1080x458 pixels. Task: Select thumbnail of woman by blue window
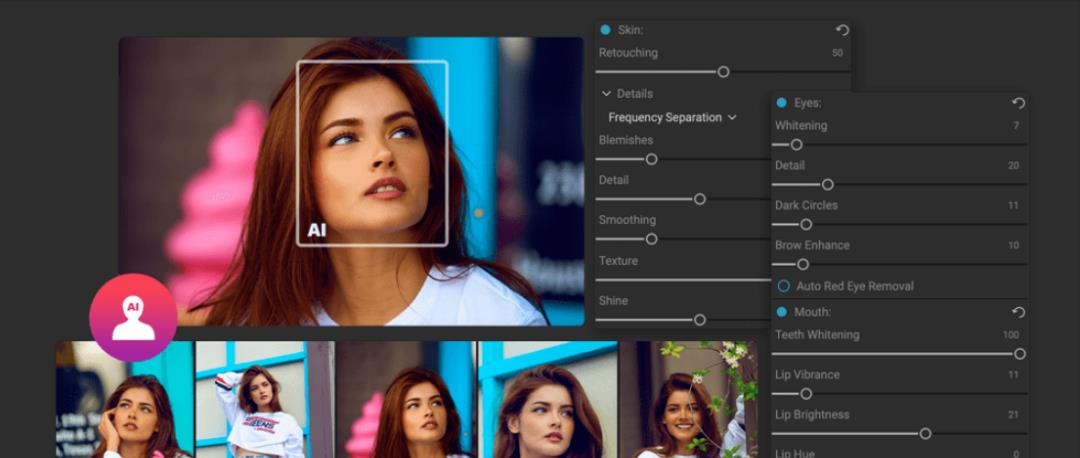[x=548, y=399]
